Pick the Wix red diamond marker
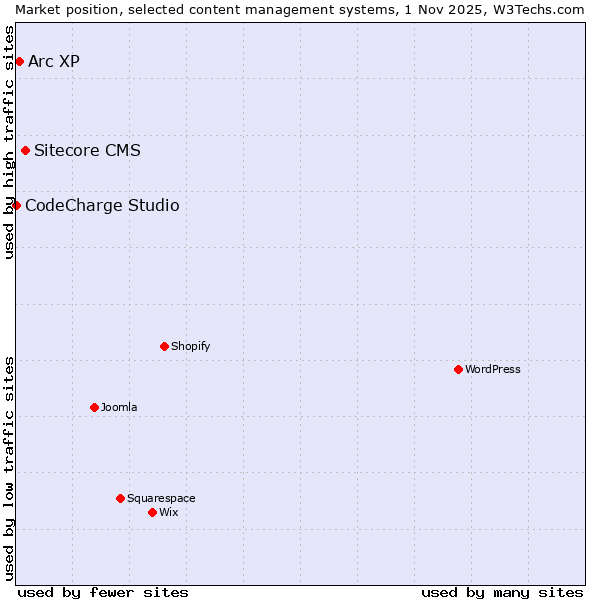Viewport: 600px width, 600px height. tap(152, 513)
